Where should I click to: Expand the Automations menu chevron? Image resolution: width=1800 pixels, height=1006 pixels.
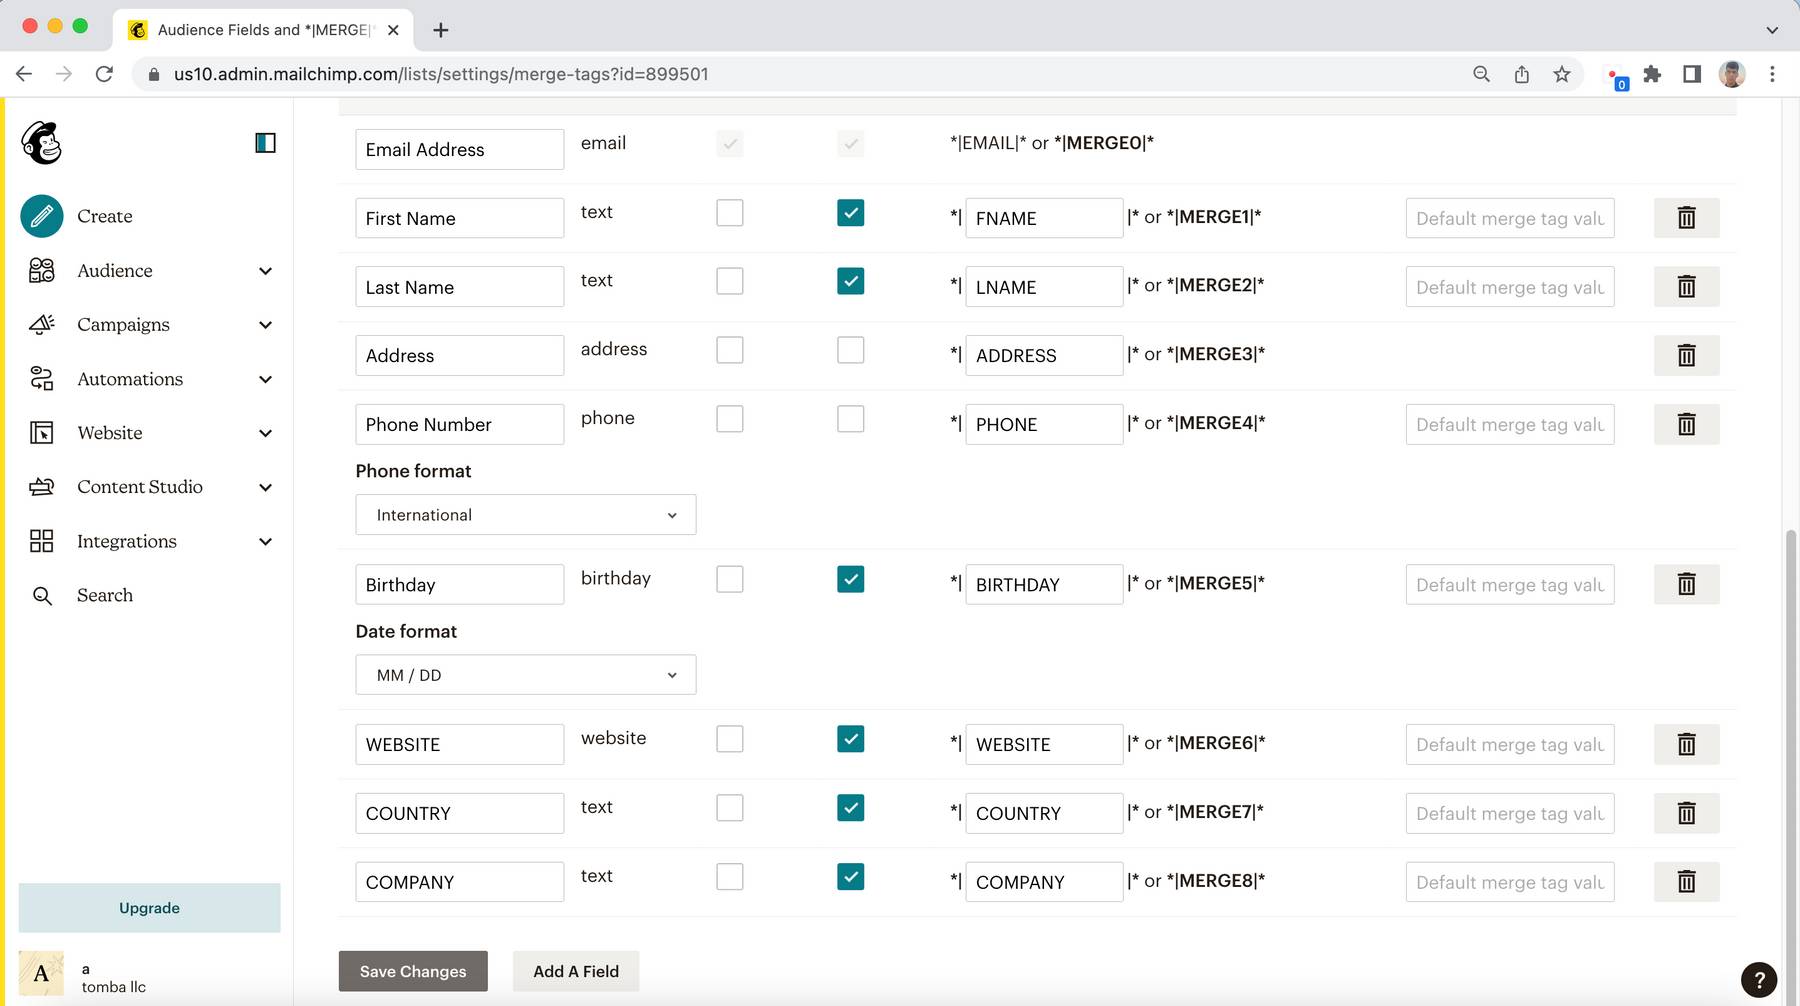click(x=265, y=379)
